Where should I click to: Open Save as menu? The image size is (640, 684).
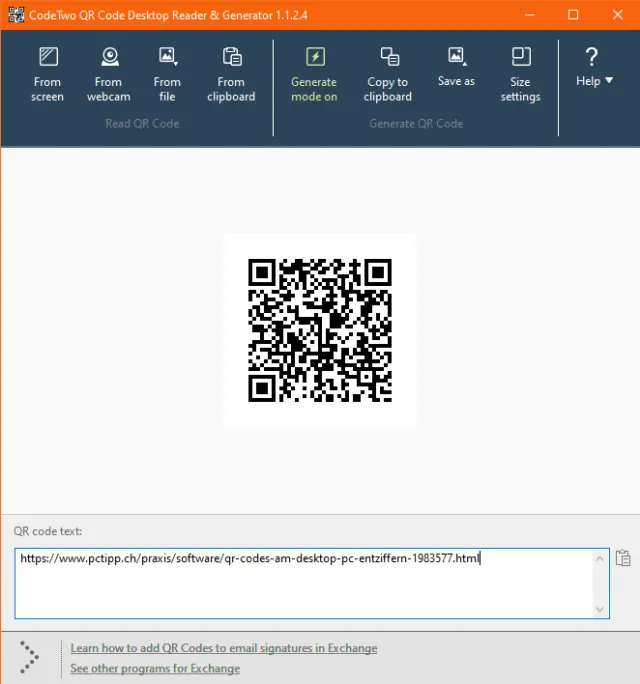pos(456,68)
